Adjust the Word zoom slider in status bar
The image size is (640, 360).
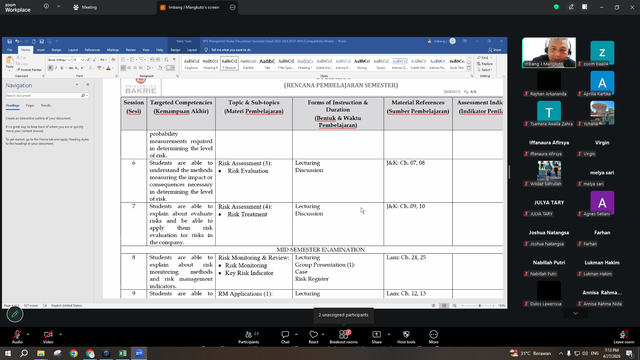[x=480, y=305]
